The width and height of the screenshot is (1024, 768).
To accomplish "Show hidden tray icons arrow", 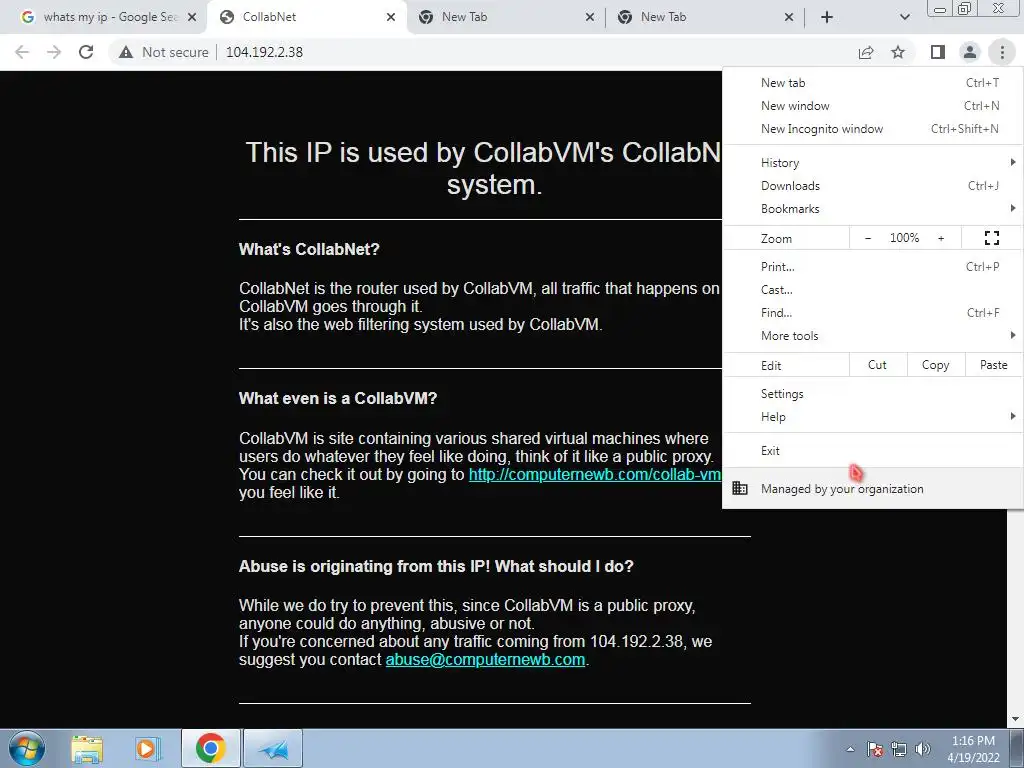I will tap(850, 749).
